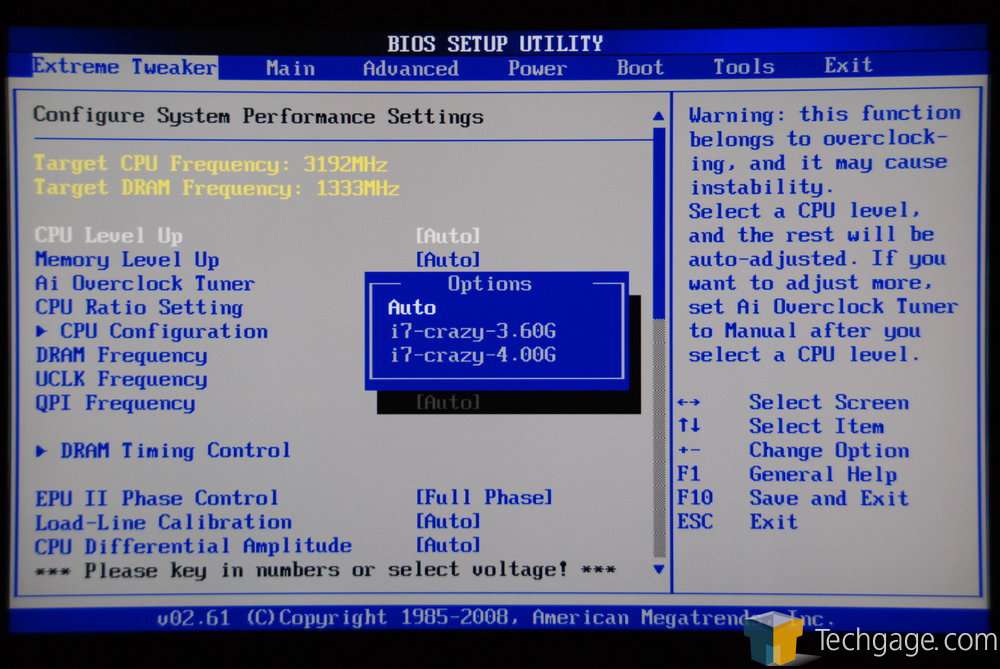Click Target CPU Frequency 3192MHz text

click(x=210, y=164)
